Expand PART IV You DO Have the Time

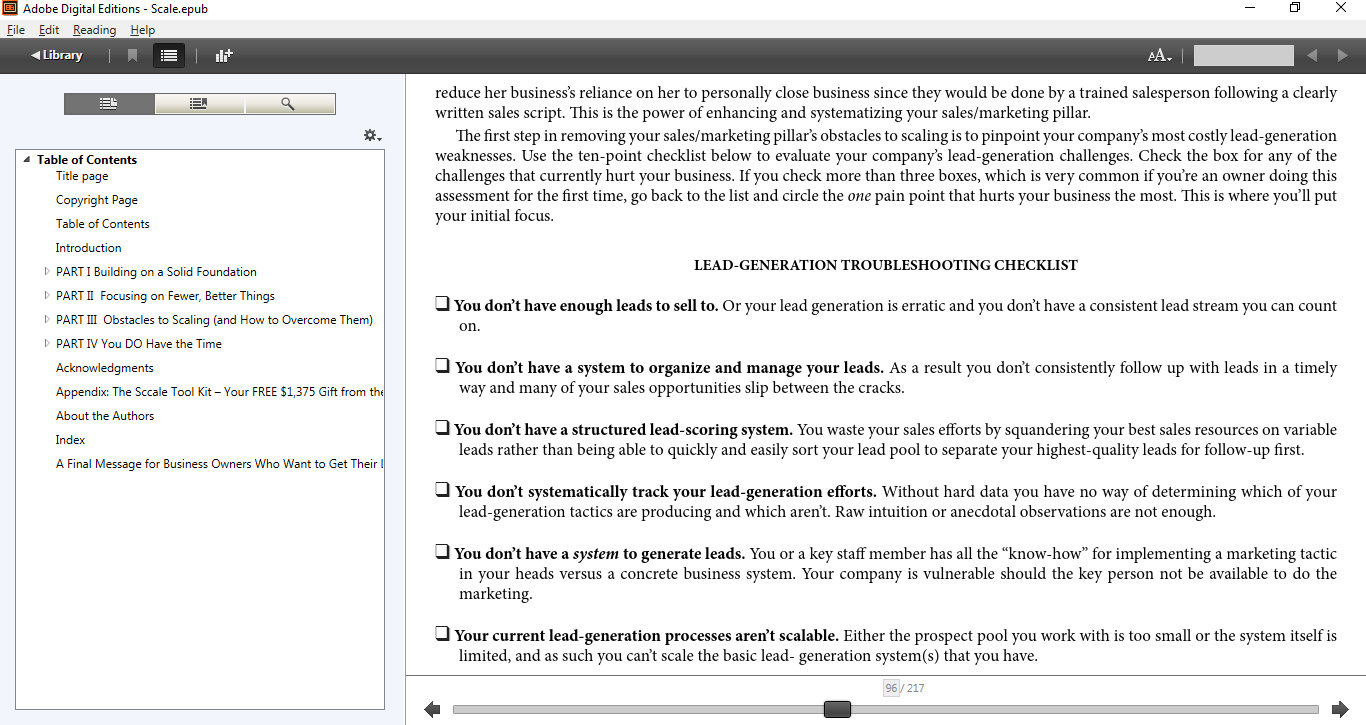pyautogui.click(x=46, y=344)
